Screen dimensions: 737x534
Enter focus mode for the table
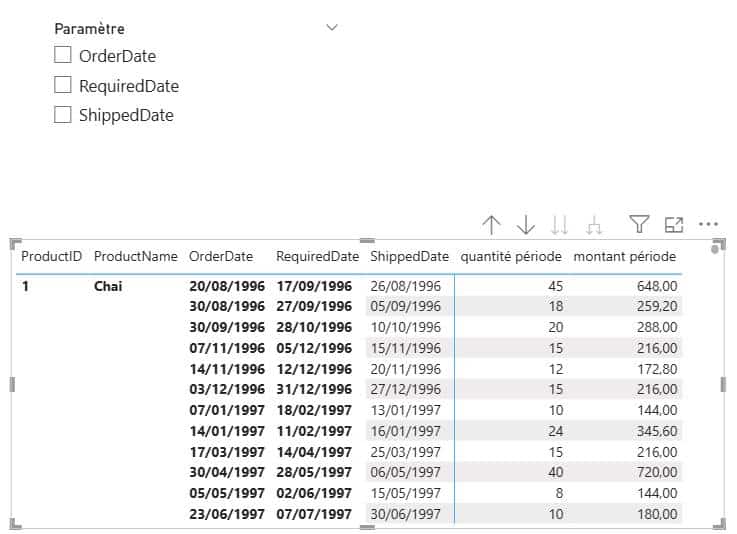click(x=674, y=225)
